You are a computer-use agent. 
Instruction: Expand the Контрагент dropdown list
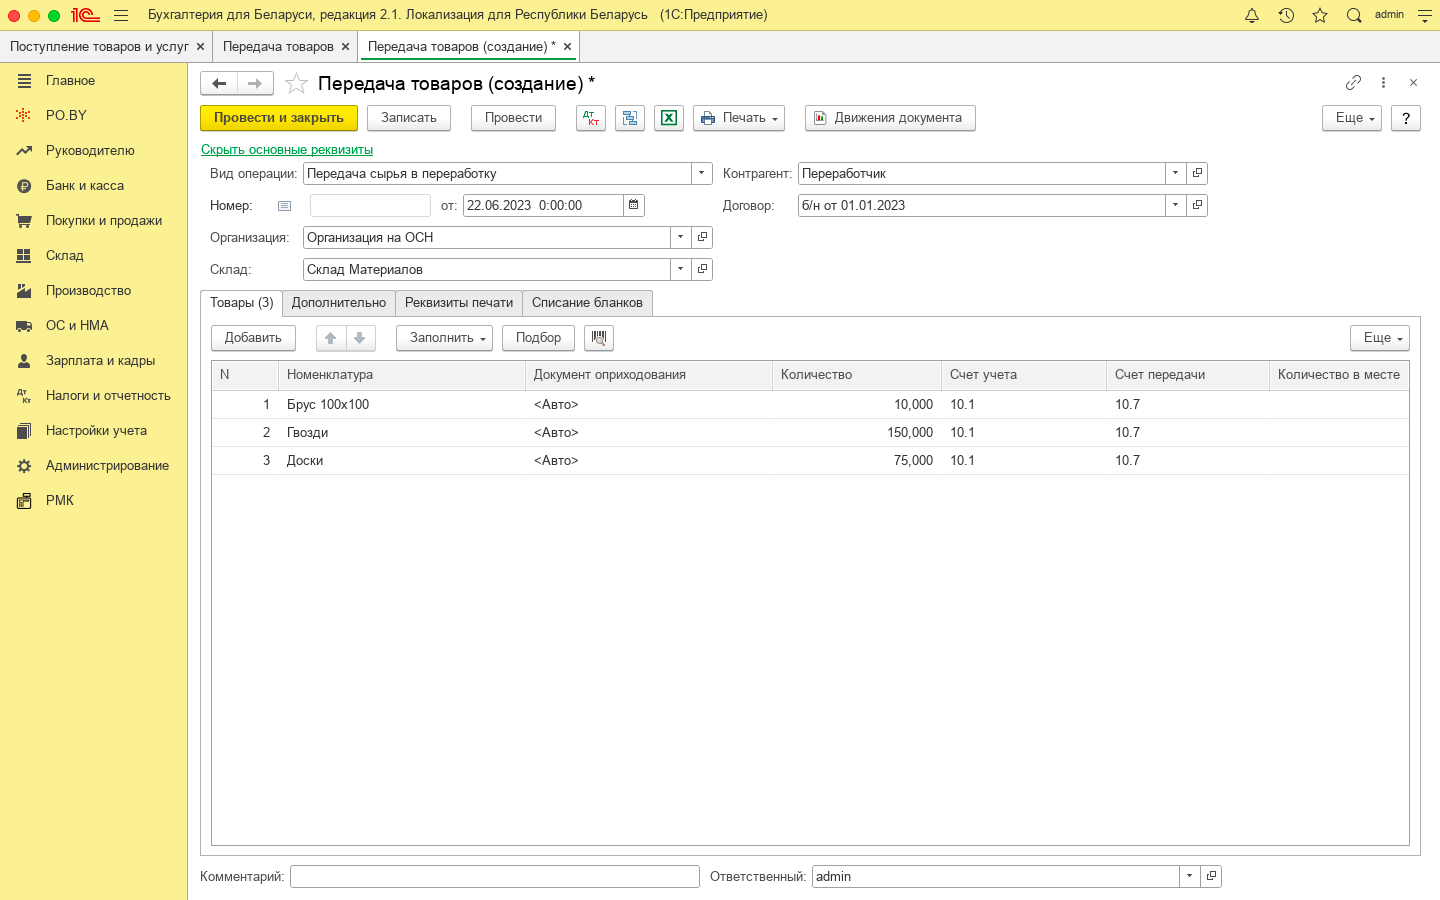point(1175,173)
